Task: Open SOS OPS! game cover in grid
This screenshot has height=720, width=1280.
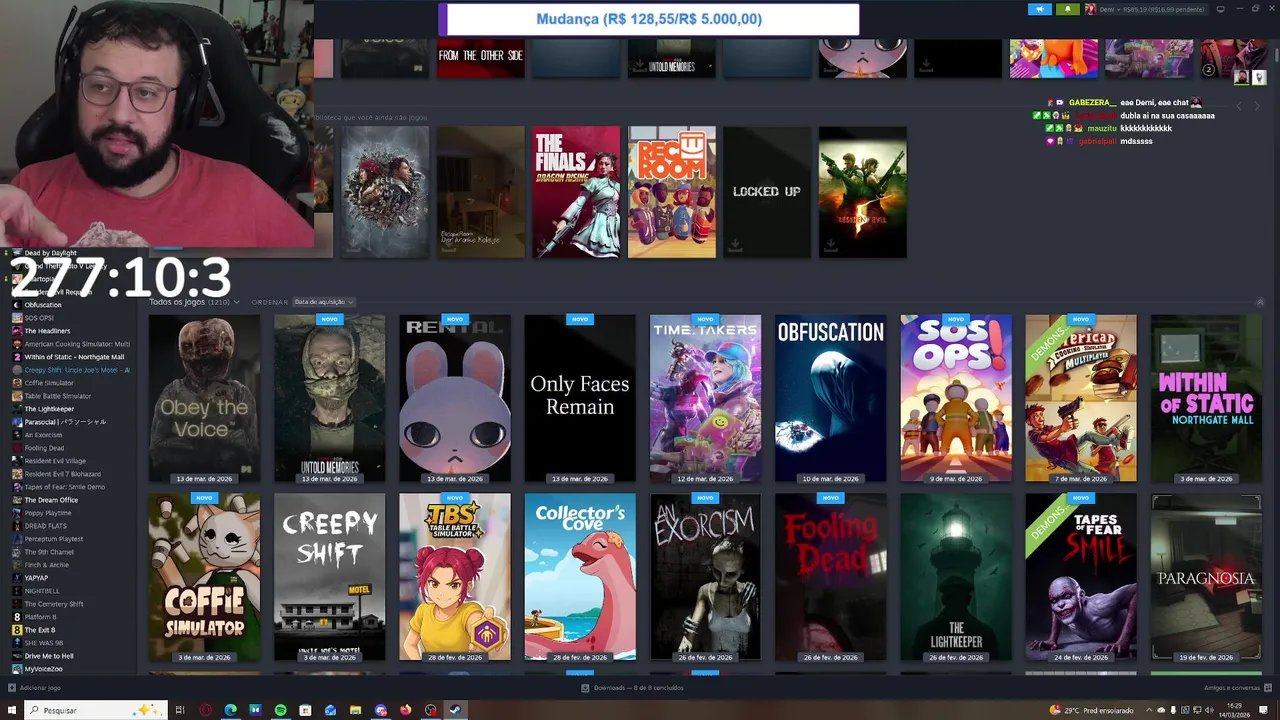Action: pos(956,398)
